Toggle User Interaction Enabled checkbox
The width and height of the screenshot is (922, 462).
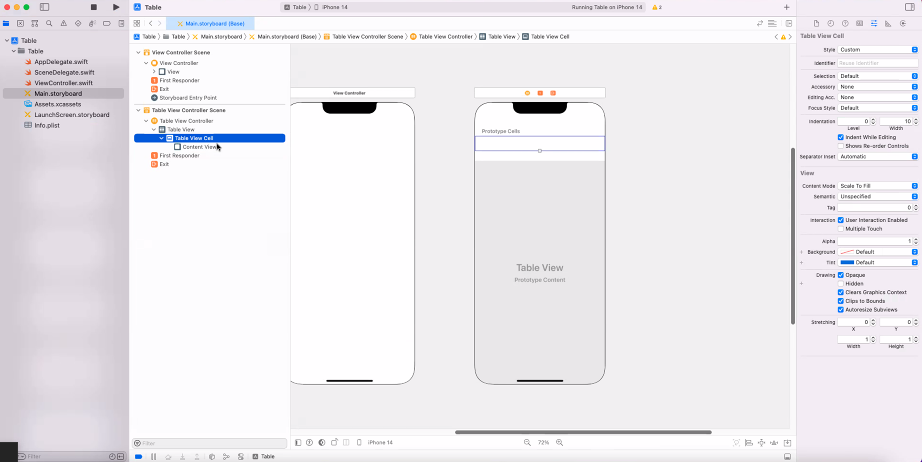[x=841, y=220]
